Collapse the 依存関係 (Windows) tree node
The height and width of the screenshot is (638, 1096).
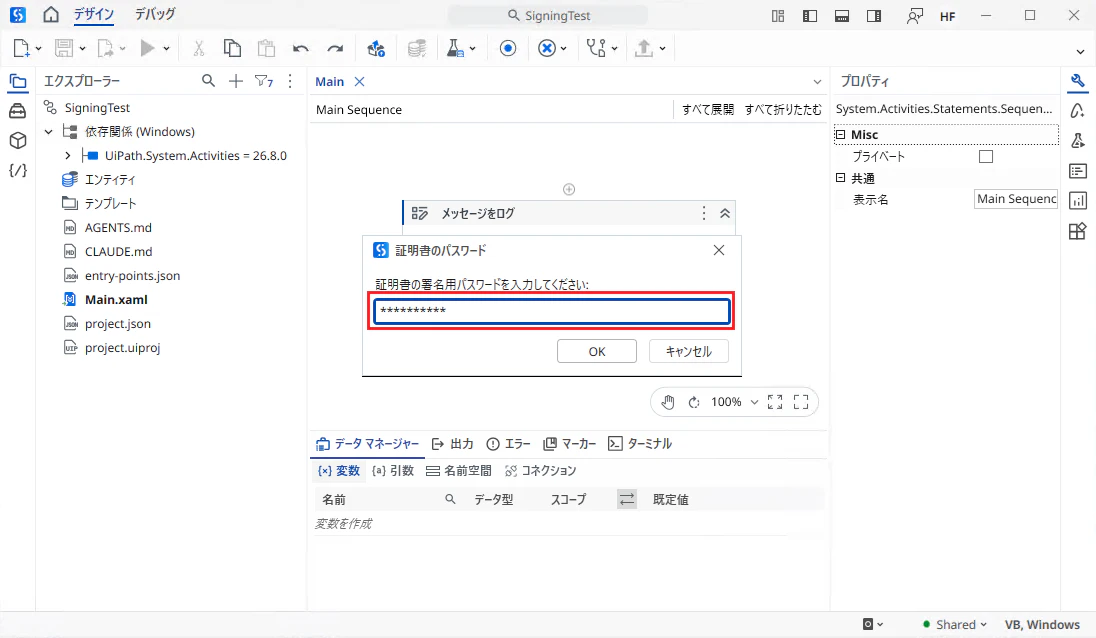(48, 131)
